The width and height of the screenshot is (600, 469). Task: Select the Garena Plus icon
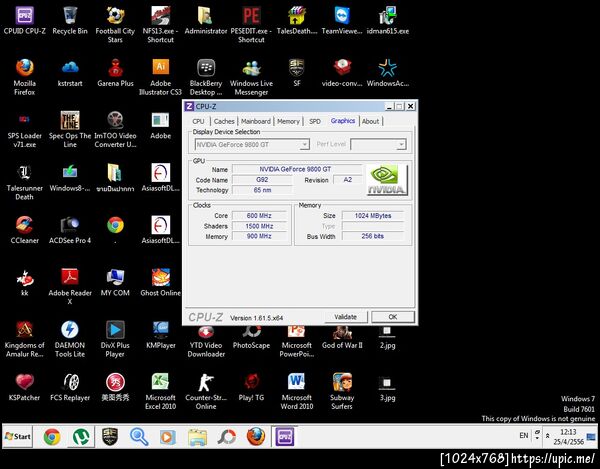click(115, 73)
